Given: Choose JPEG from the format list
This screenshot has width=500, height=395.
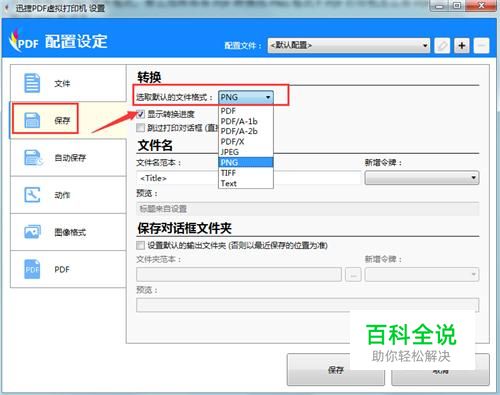Looking at the screenshot, I should click(246, 152).
